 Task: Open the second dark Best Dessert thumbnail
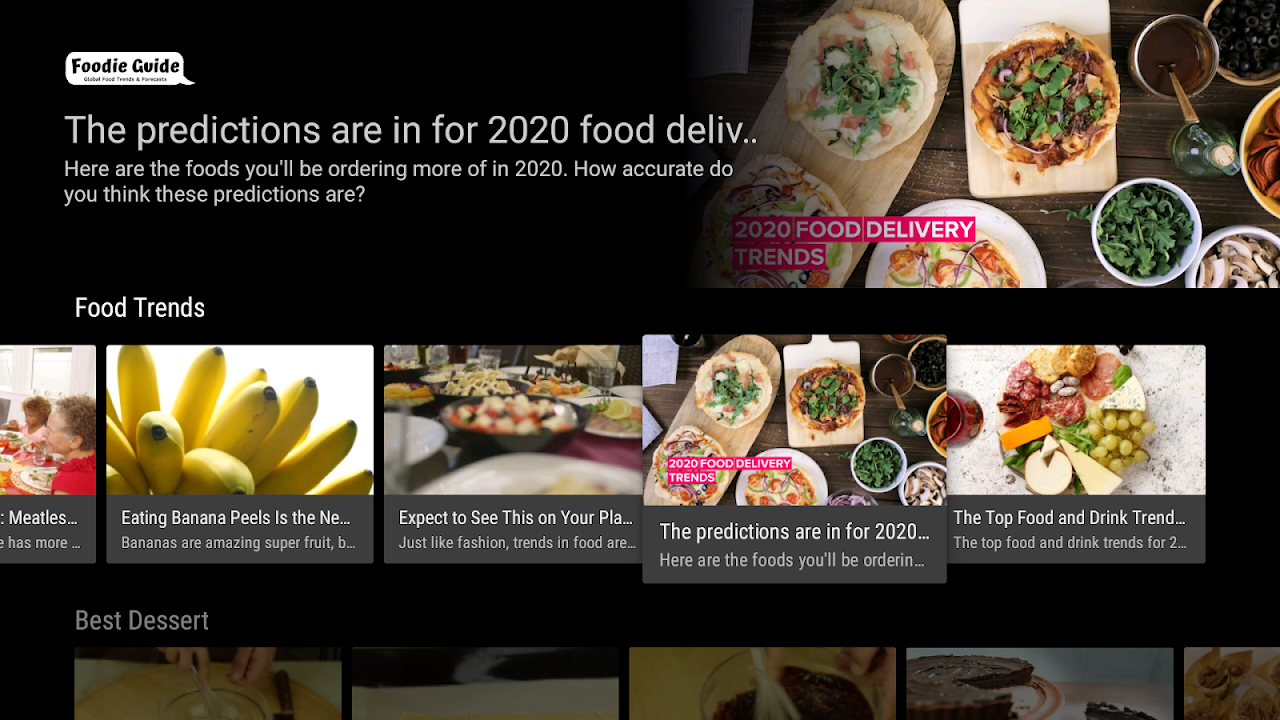(485, 684)
